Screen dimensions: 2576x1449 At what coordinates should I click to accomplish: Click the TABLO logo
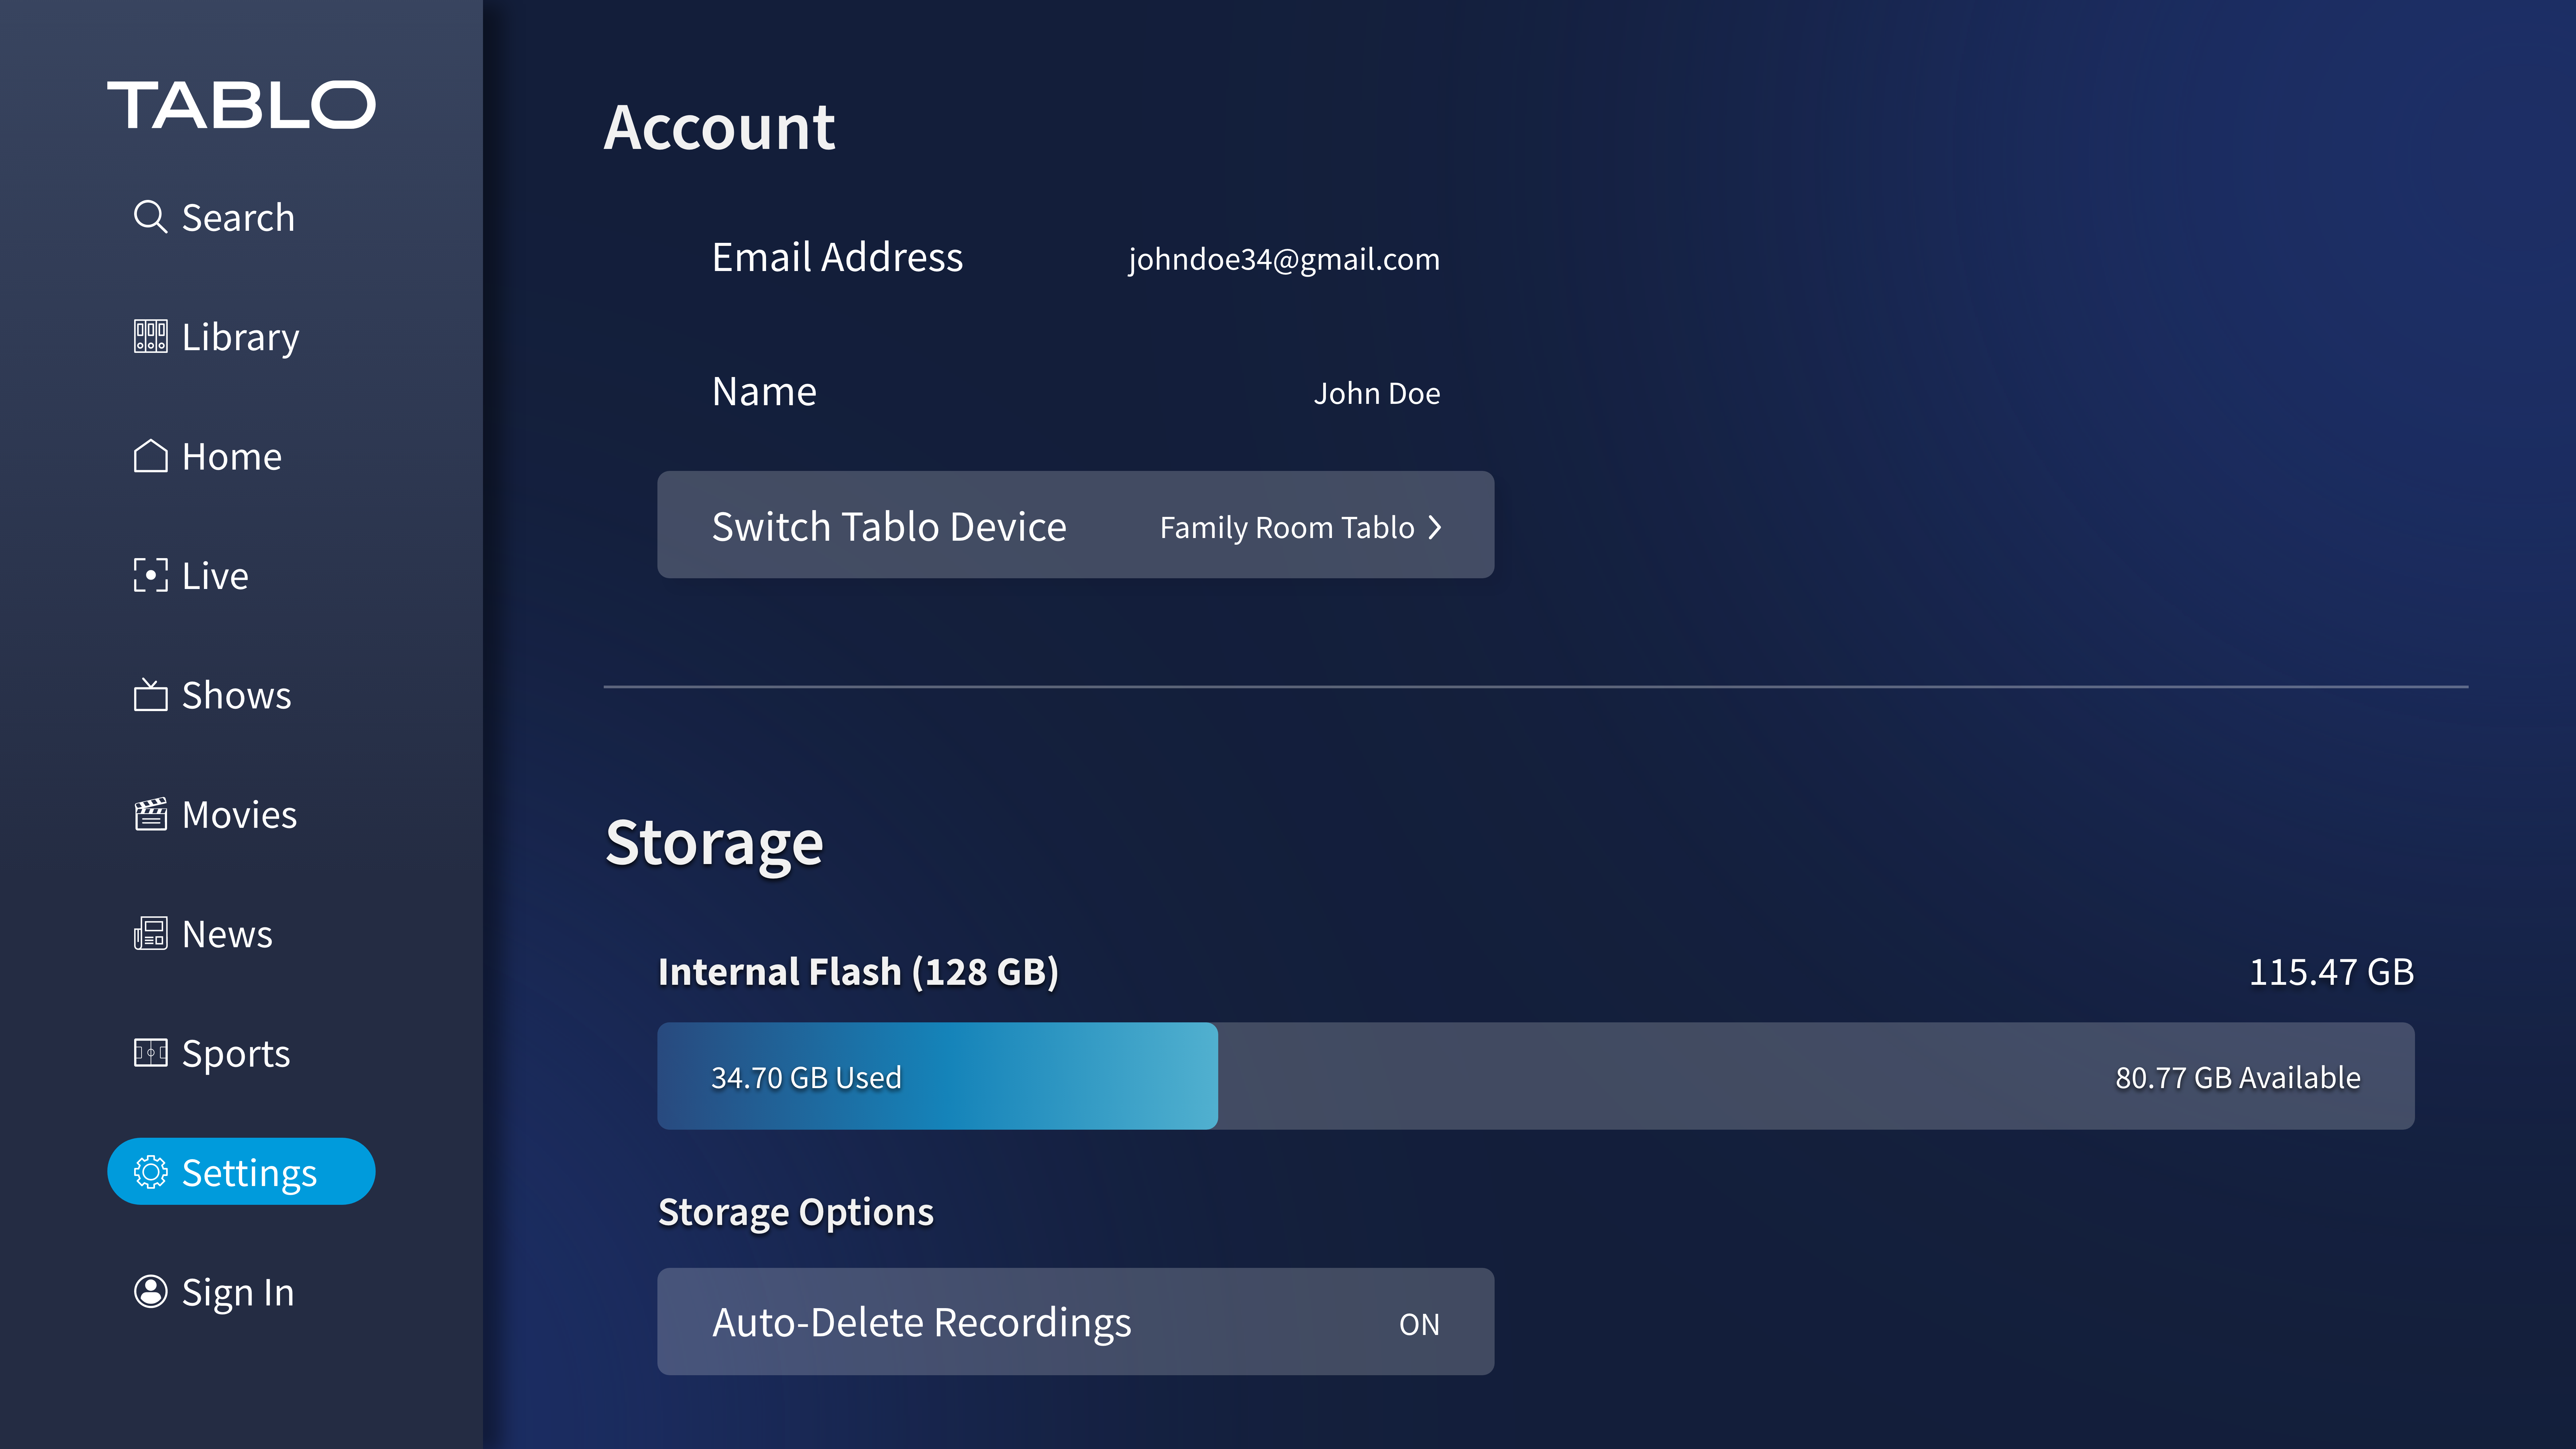click(241, 105)
